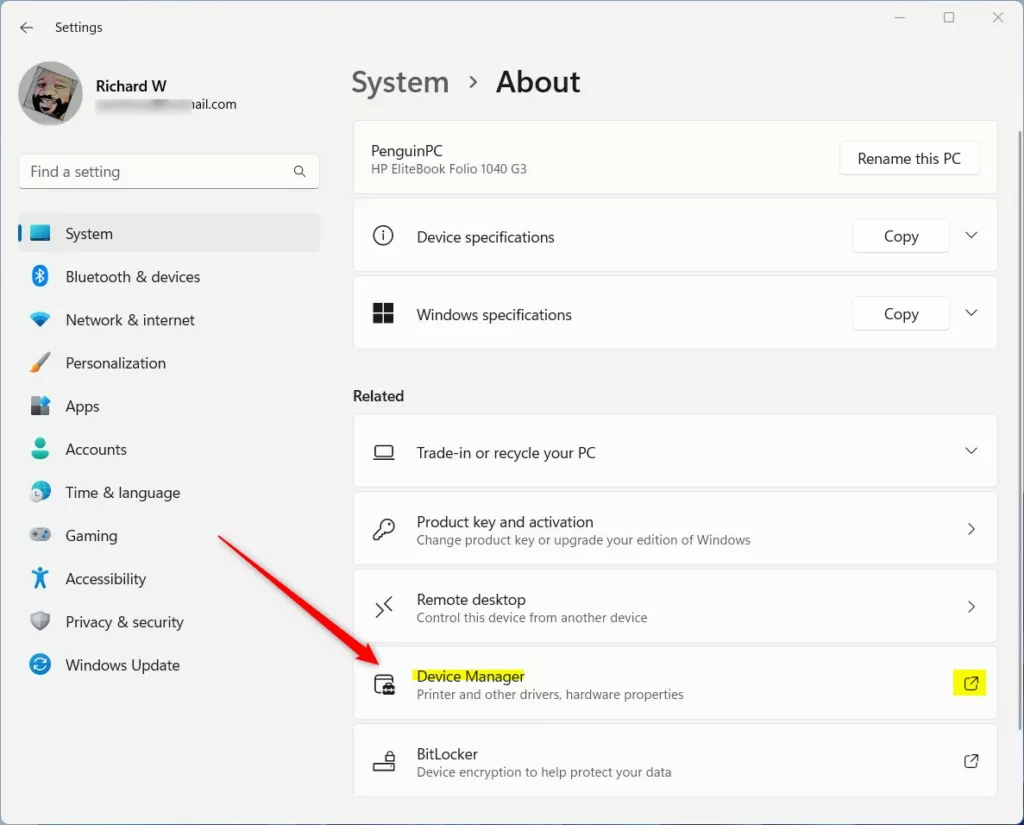Viewport: 1024px width, 825px height.
Task: Click the search magnifier icon
Action: pyautogui.click(x=299, y=172)
